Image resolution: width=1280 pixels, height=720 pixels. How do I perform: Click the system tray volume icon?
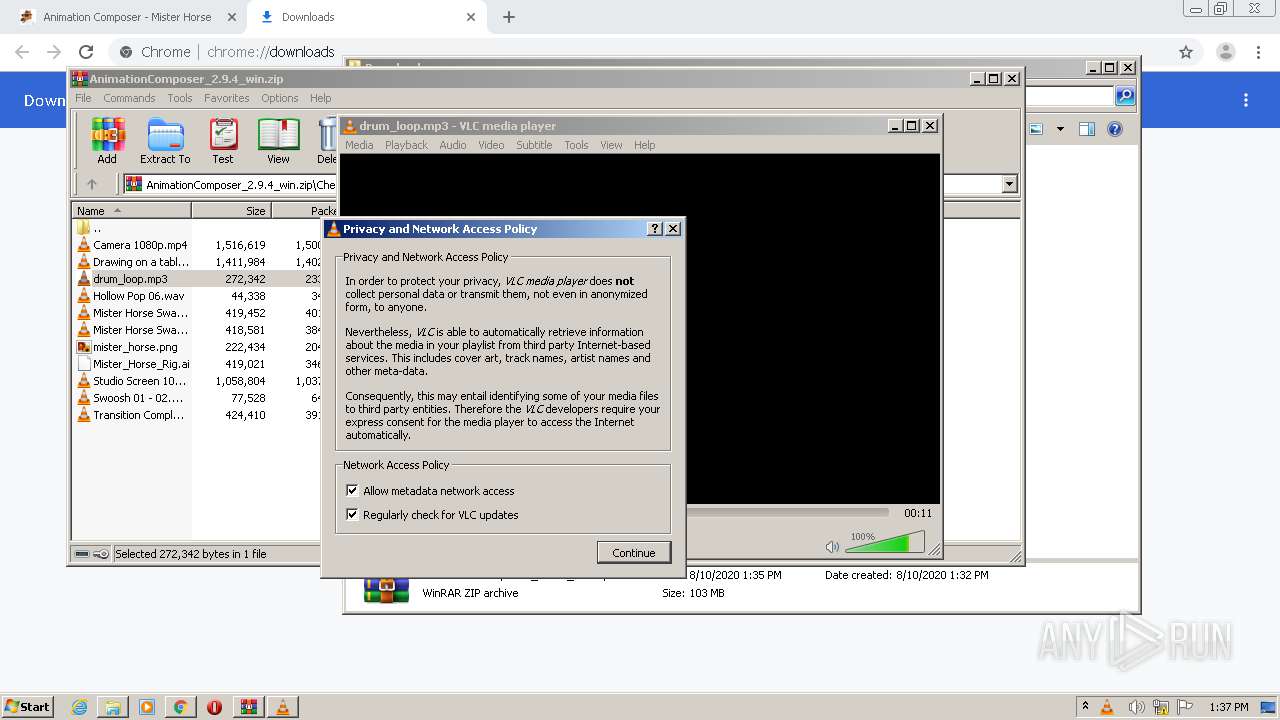click(1136, 707)
